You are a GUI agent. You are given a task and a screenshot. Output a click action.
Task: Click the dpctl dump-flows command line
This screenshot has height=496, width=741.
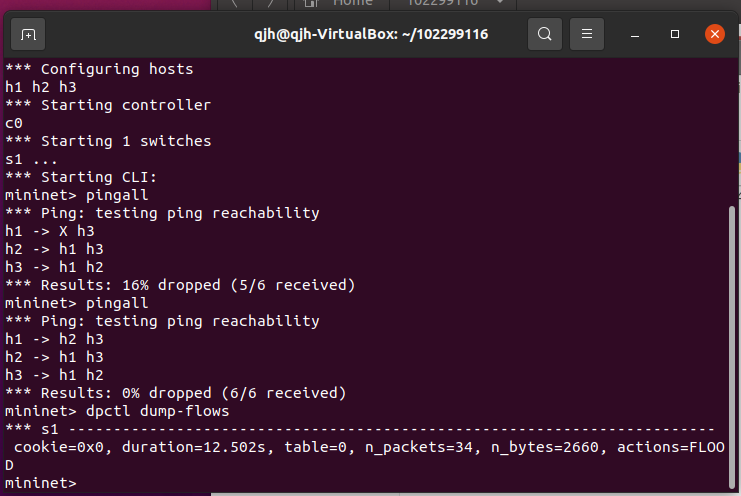(117, 411)
